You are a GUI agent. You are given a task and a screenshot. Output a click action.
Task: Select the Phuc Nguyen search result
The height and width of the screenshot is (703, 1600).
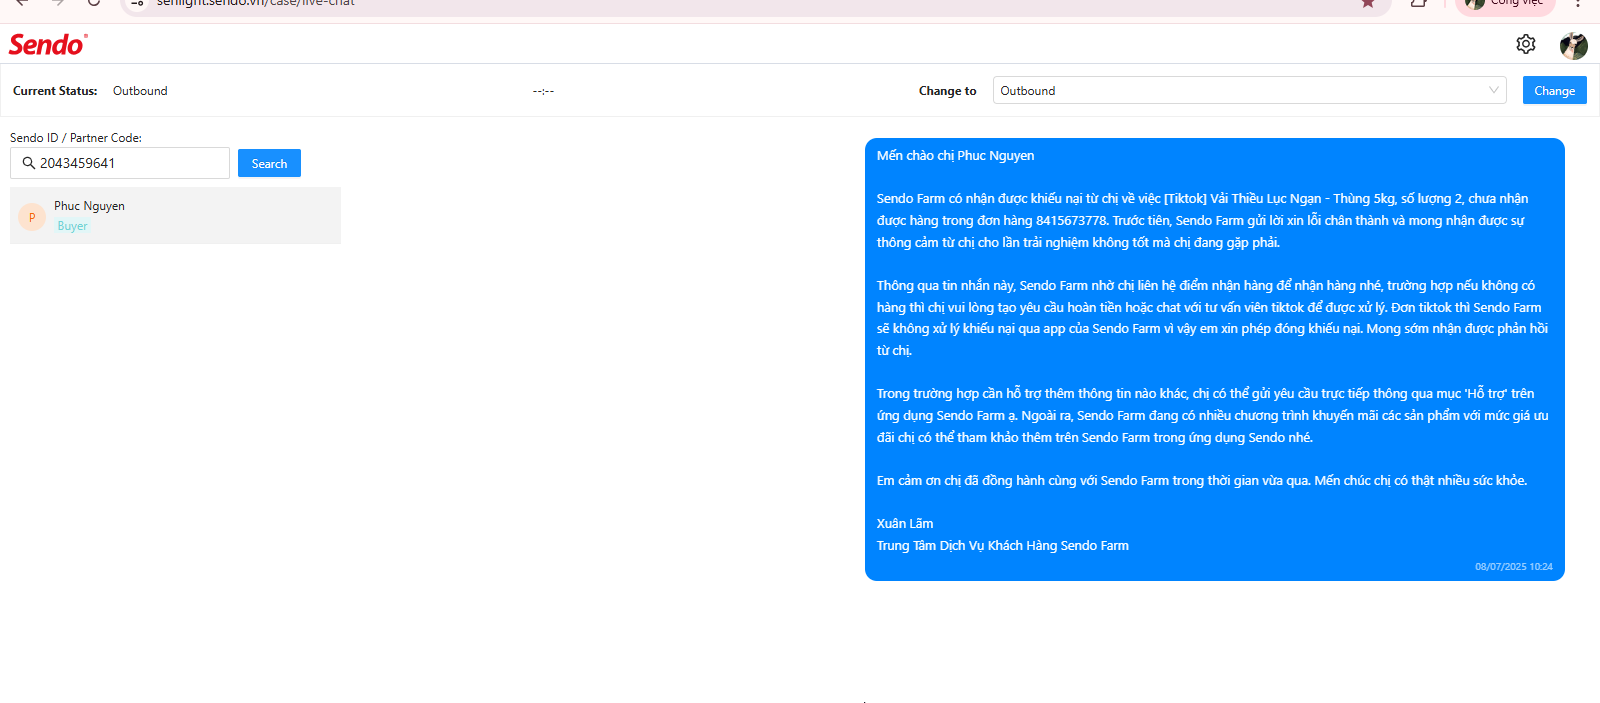click(175, 215)
